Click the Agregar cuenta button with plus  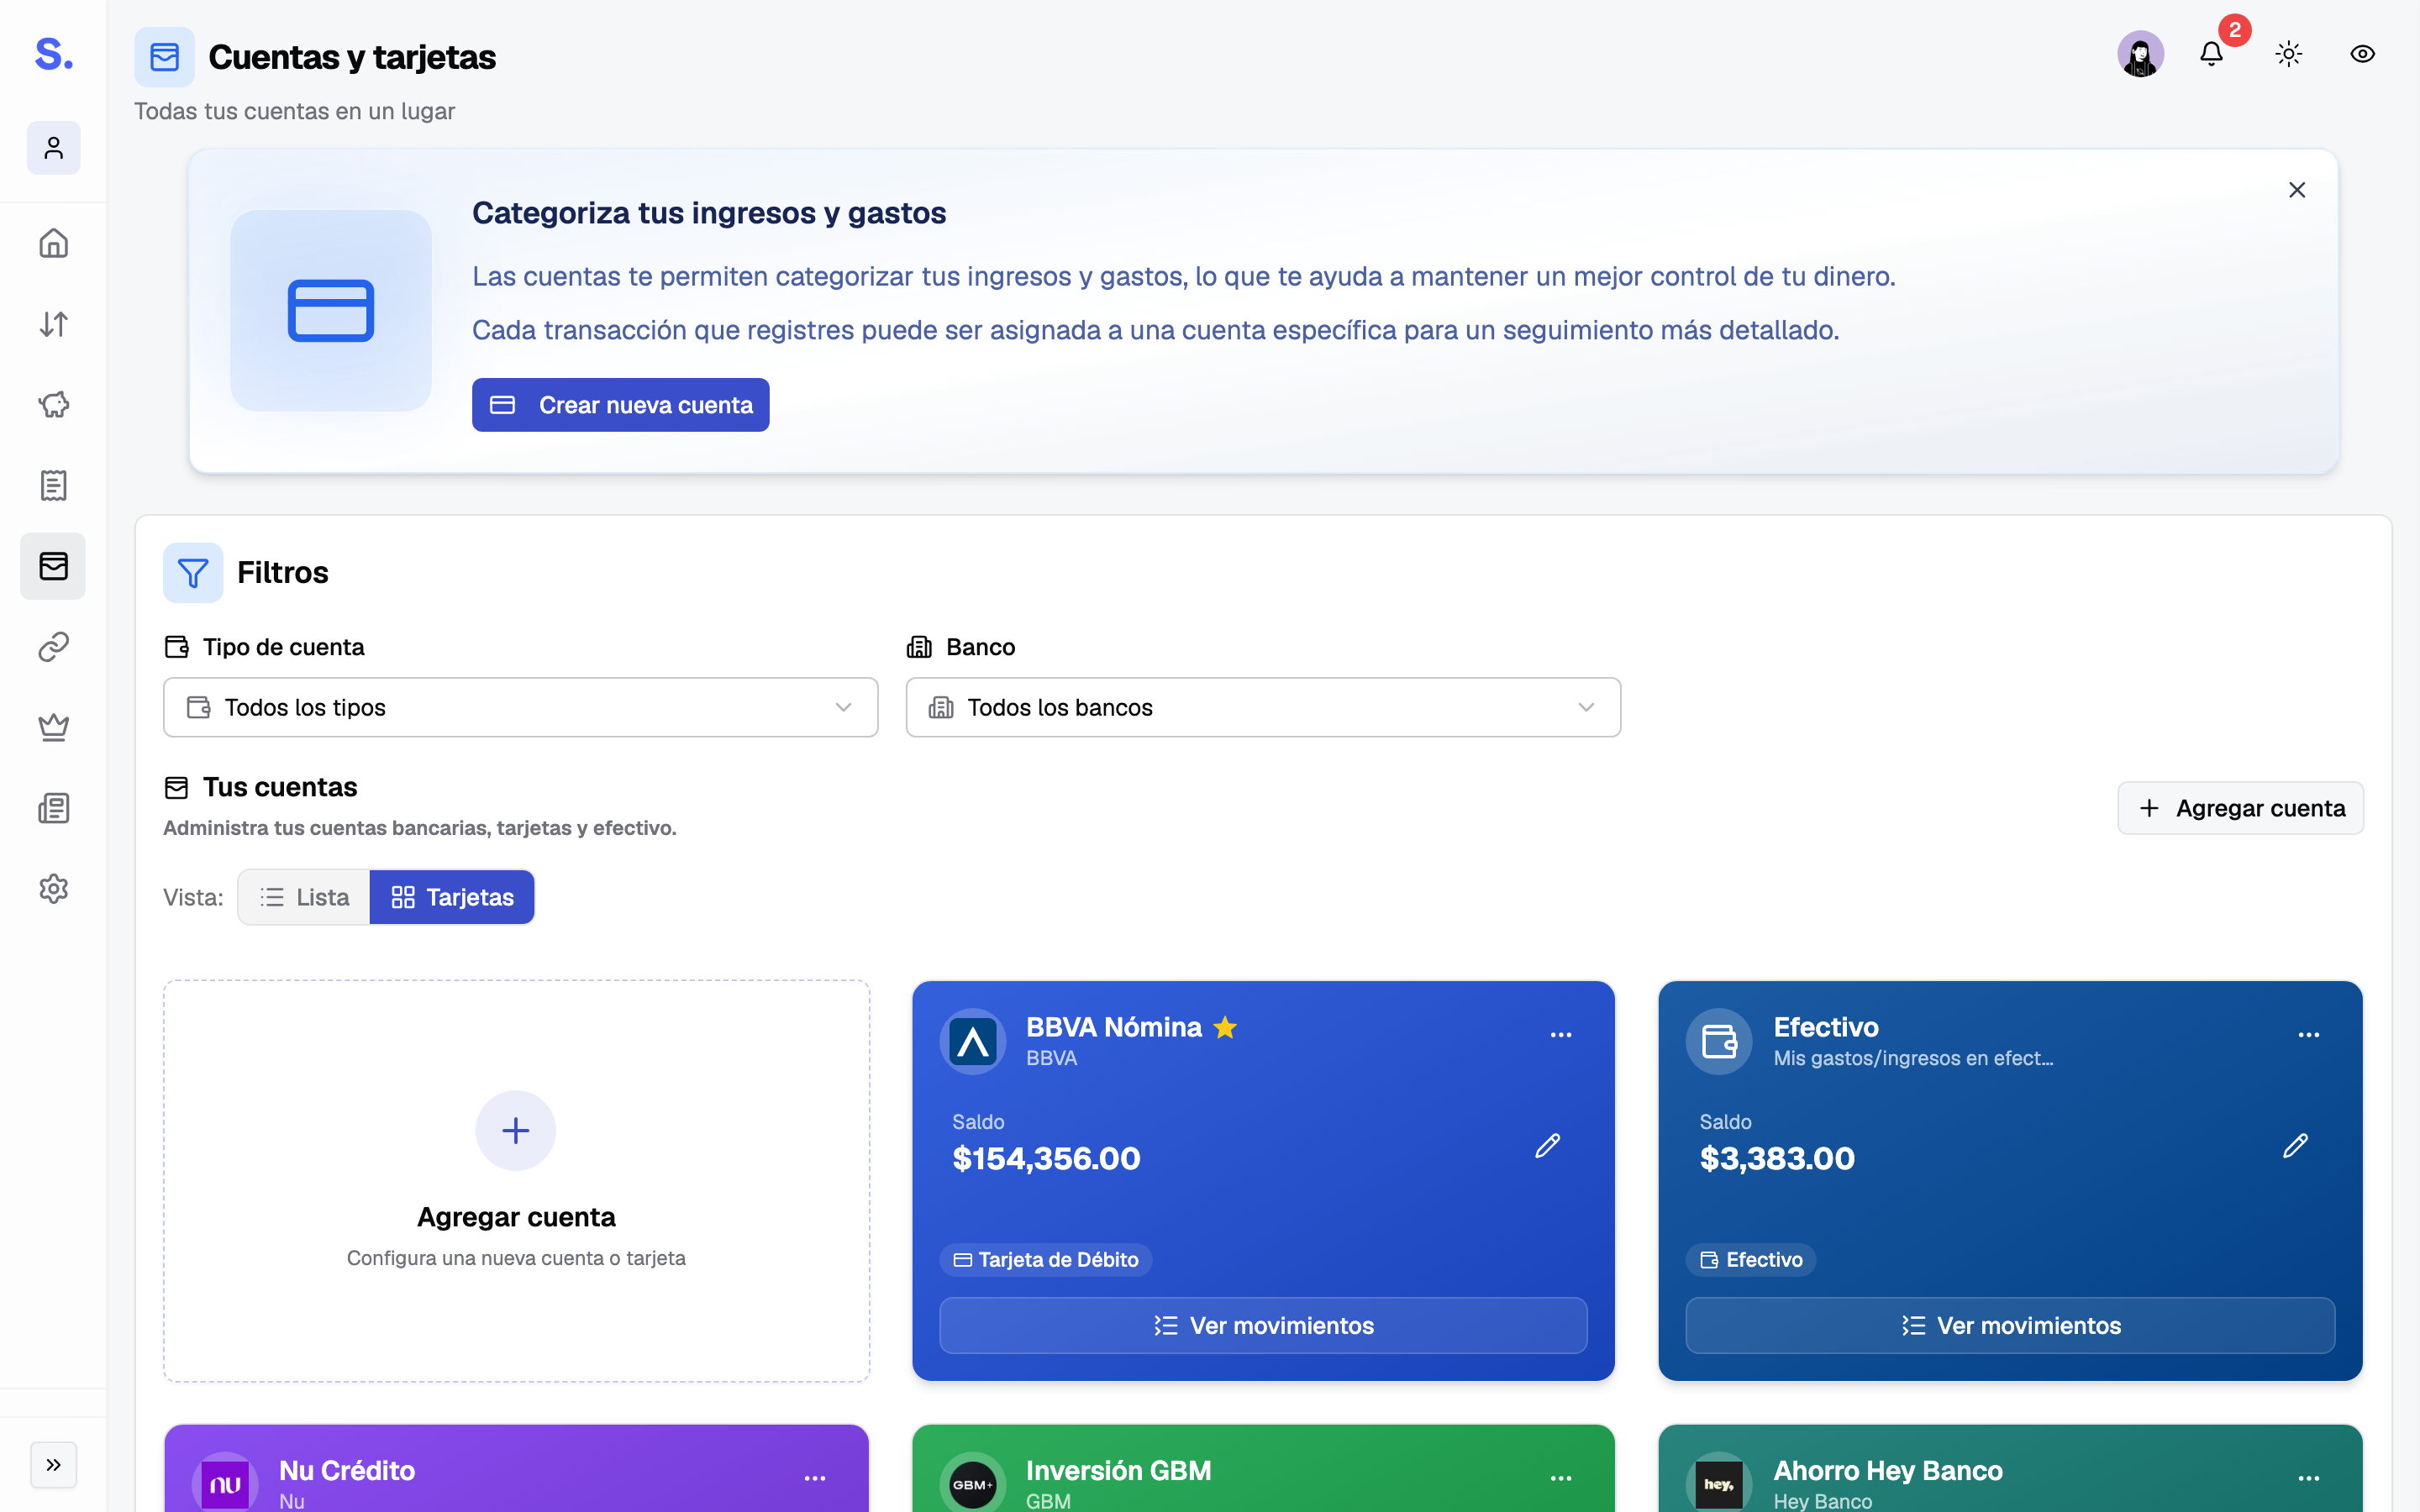[2240, 808]
